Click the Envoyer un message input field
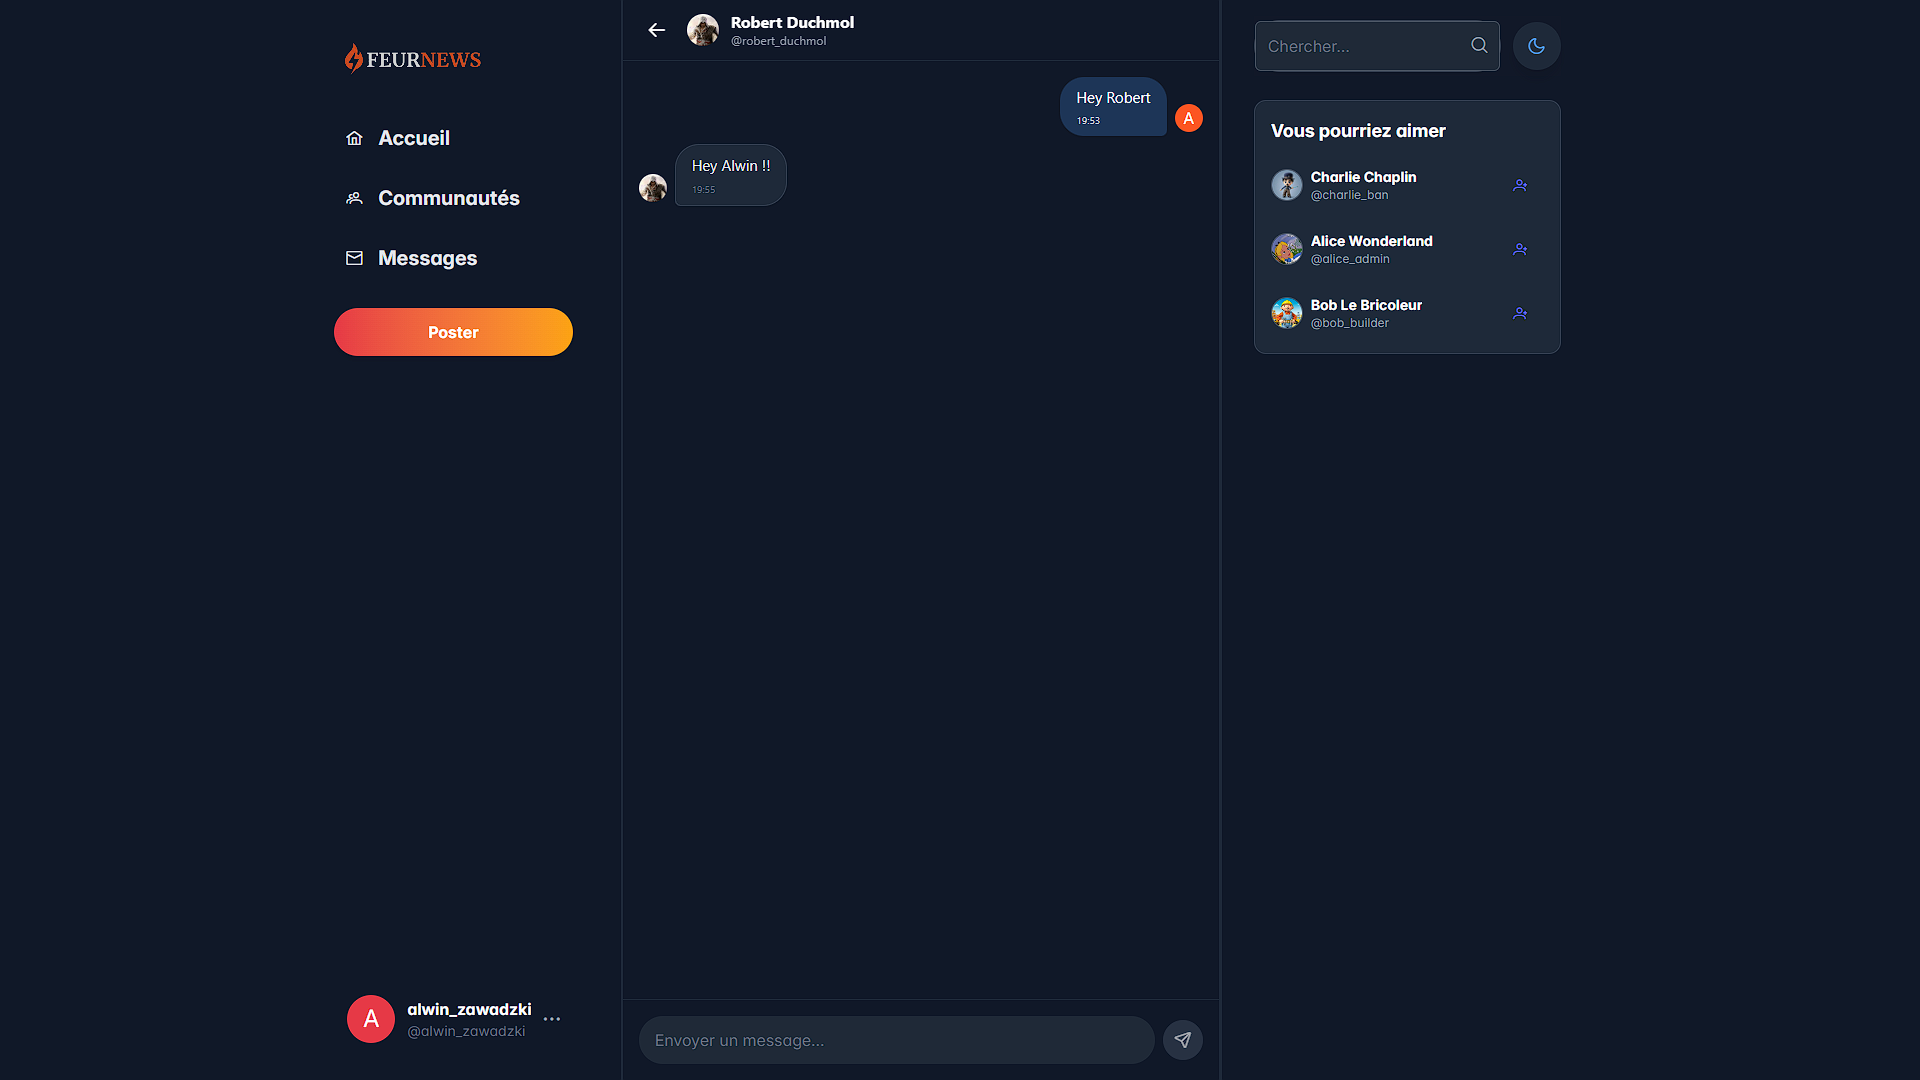The image size is (1920, 1080). [x=895, y=1039]
